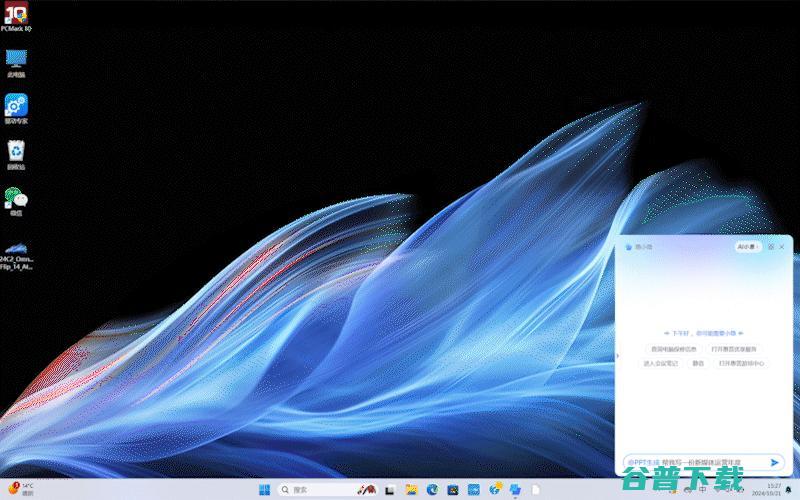The height and width of the screenshot is (500, 800).
Task: Select the blue gear driver tool icon
Action: point(16,104)
